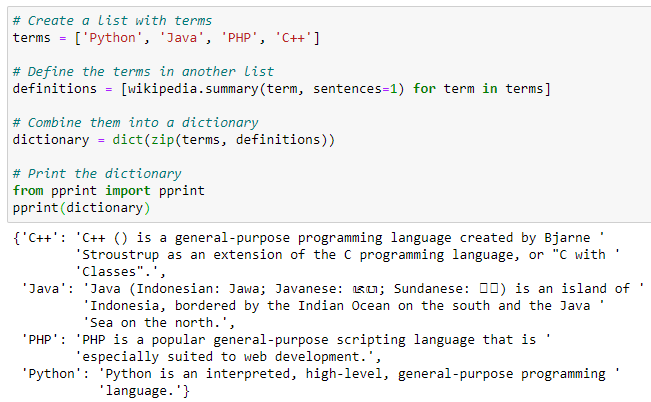Click the 'PHP' string in terms list
Image resolution: width=651 pixels, height=402 pixels.
coord(239,38)
